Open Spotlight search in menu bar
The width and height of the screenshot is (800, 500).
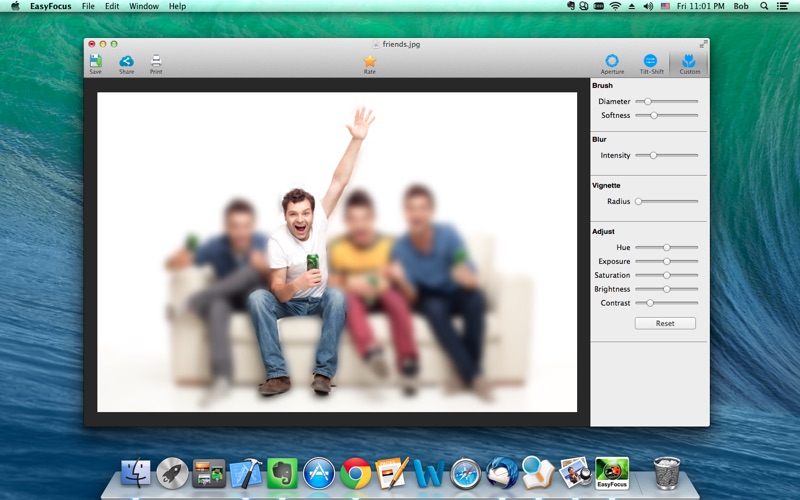(x=764, y=6)
